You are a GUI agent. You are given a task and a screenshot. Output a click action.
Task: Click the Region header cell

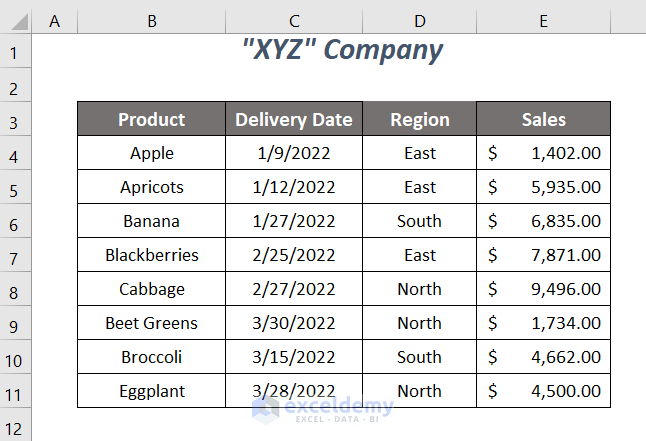tap(419, 120)
